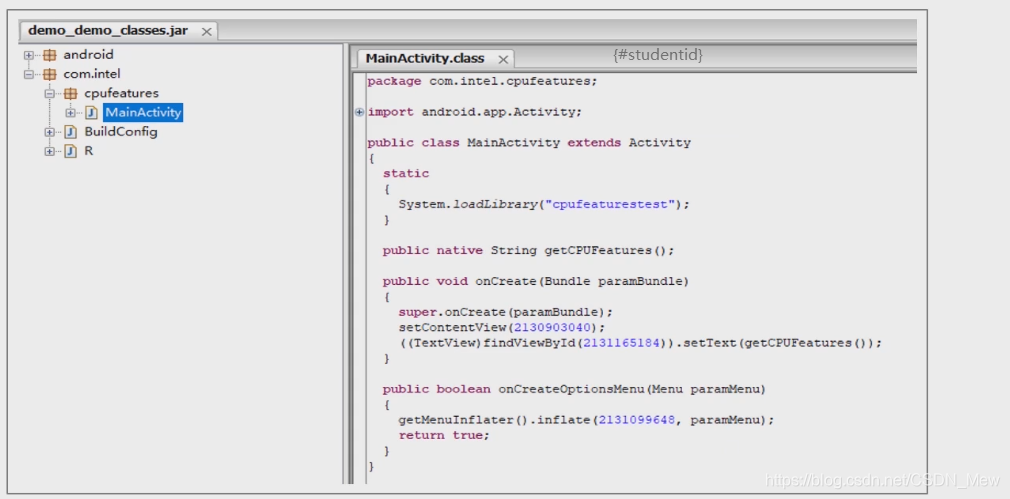The height and width of the screenshot is (499, 1010).
Task: Select R class in the tree
Action: point(89,151)
